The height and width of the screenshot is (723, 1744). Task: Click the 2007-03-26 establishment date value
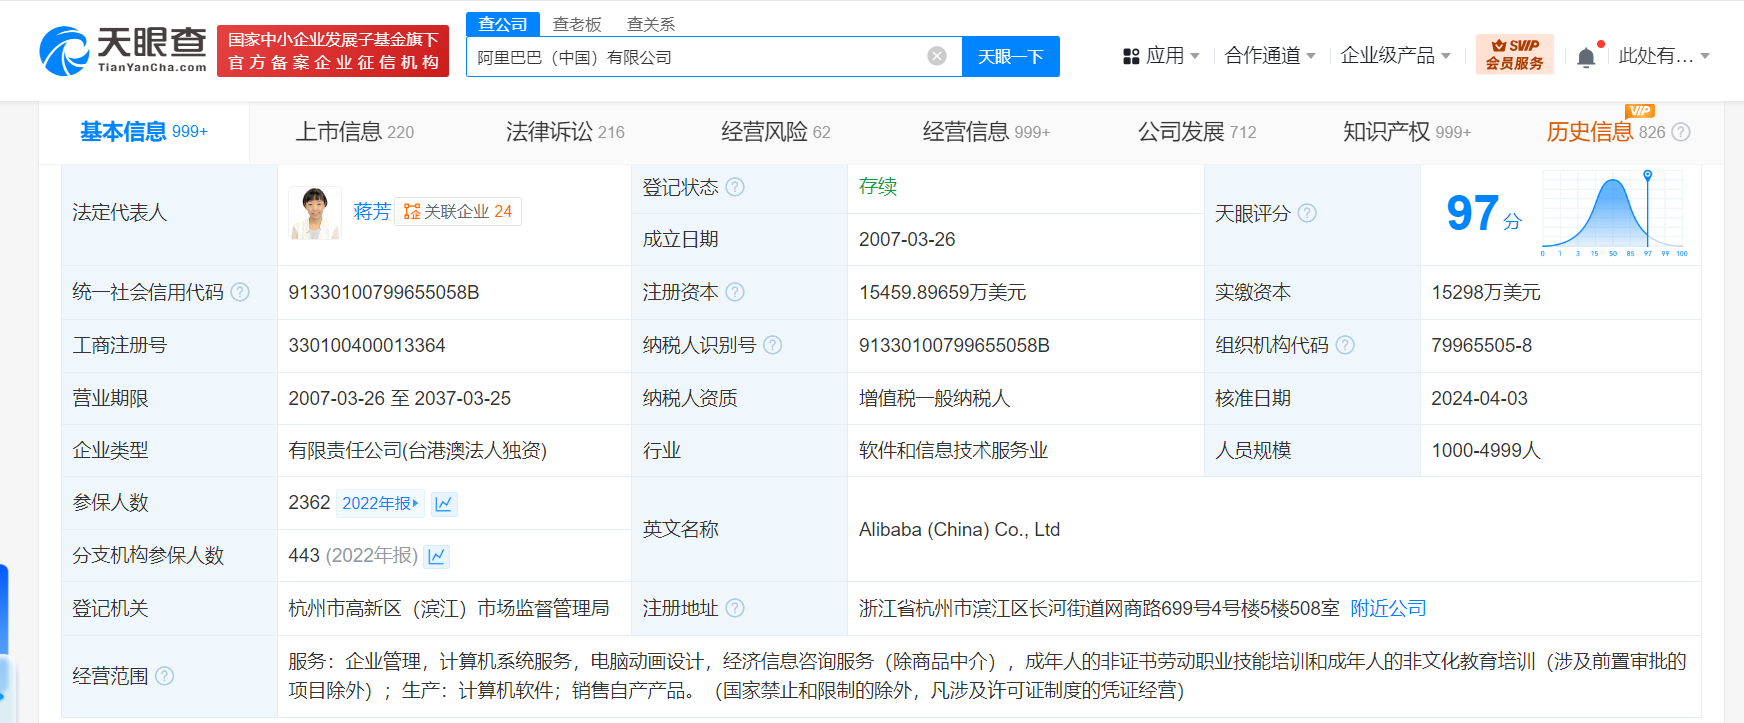coord(907,239)
